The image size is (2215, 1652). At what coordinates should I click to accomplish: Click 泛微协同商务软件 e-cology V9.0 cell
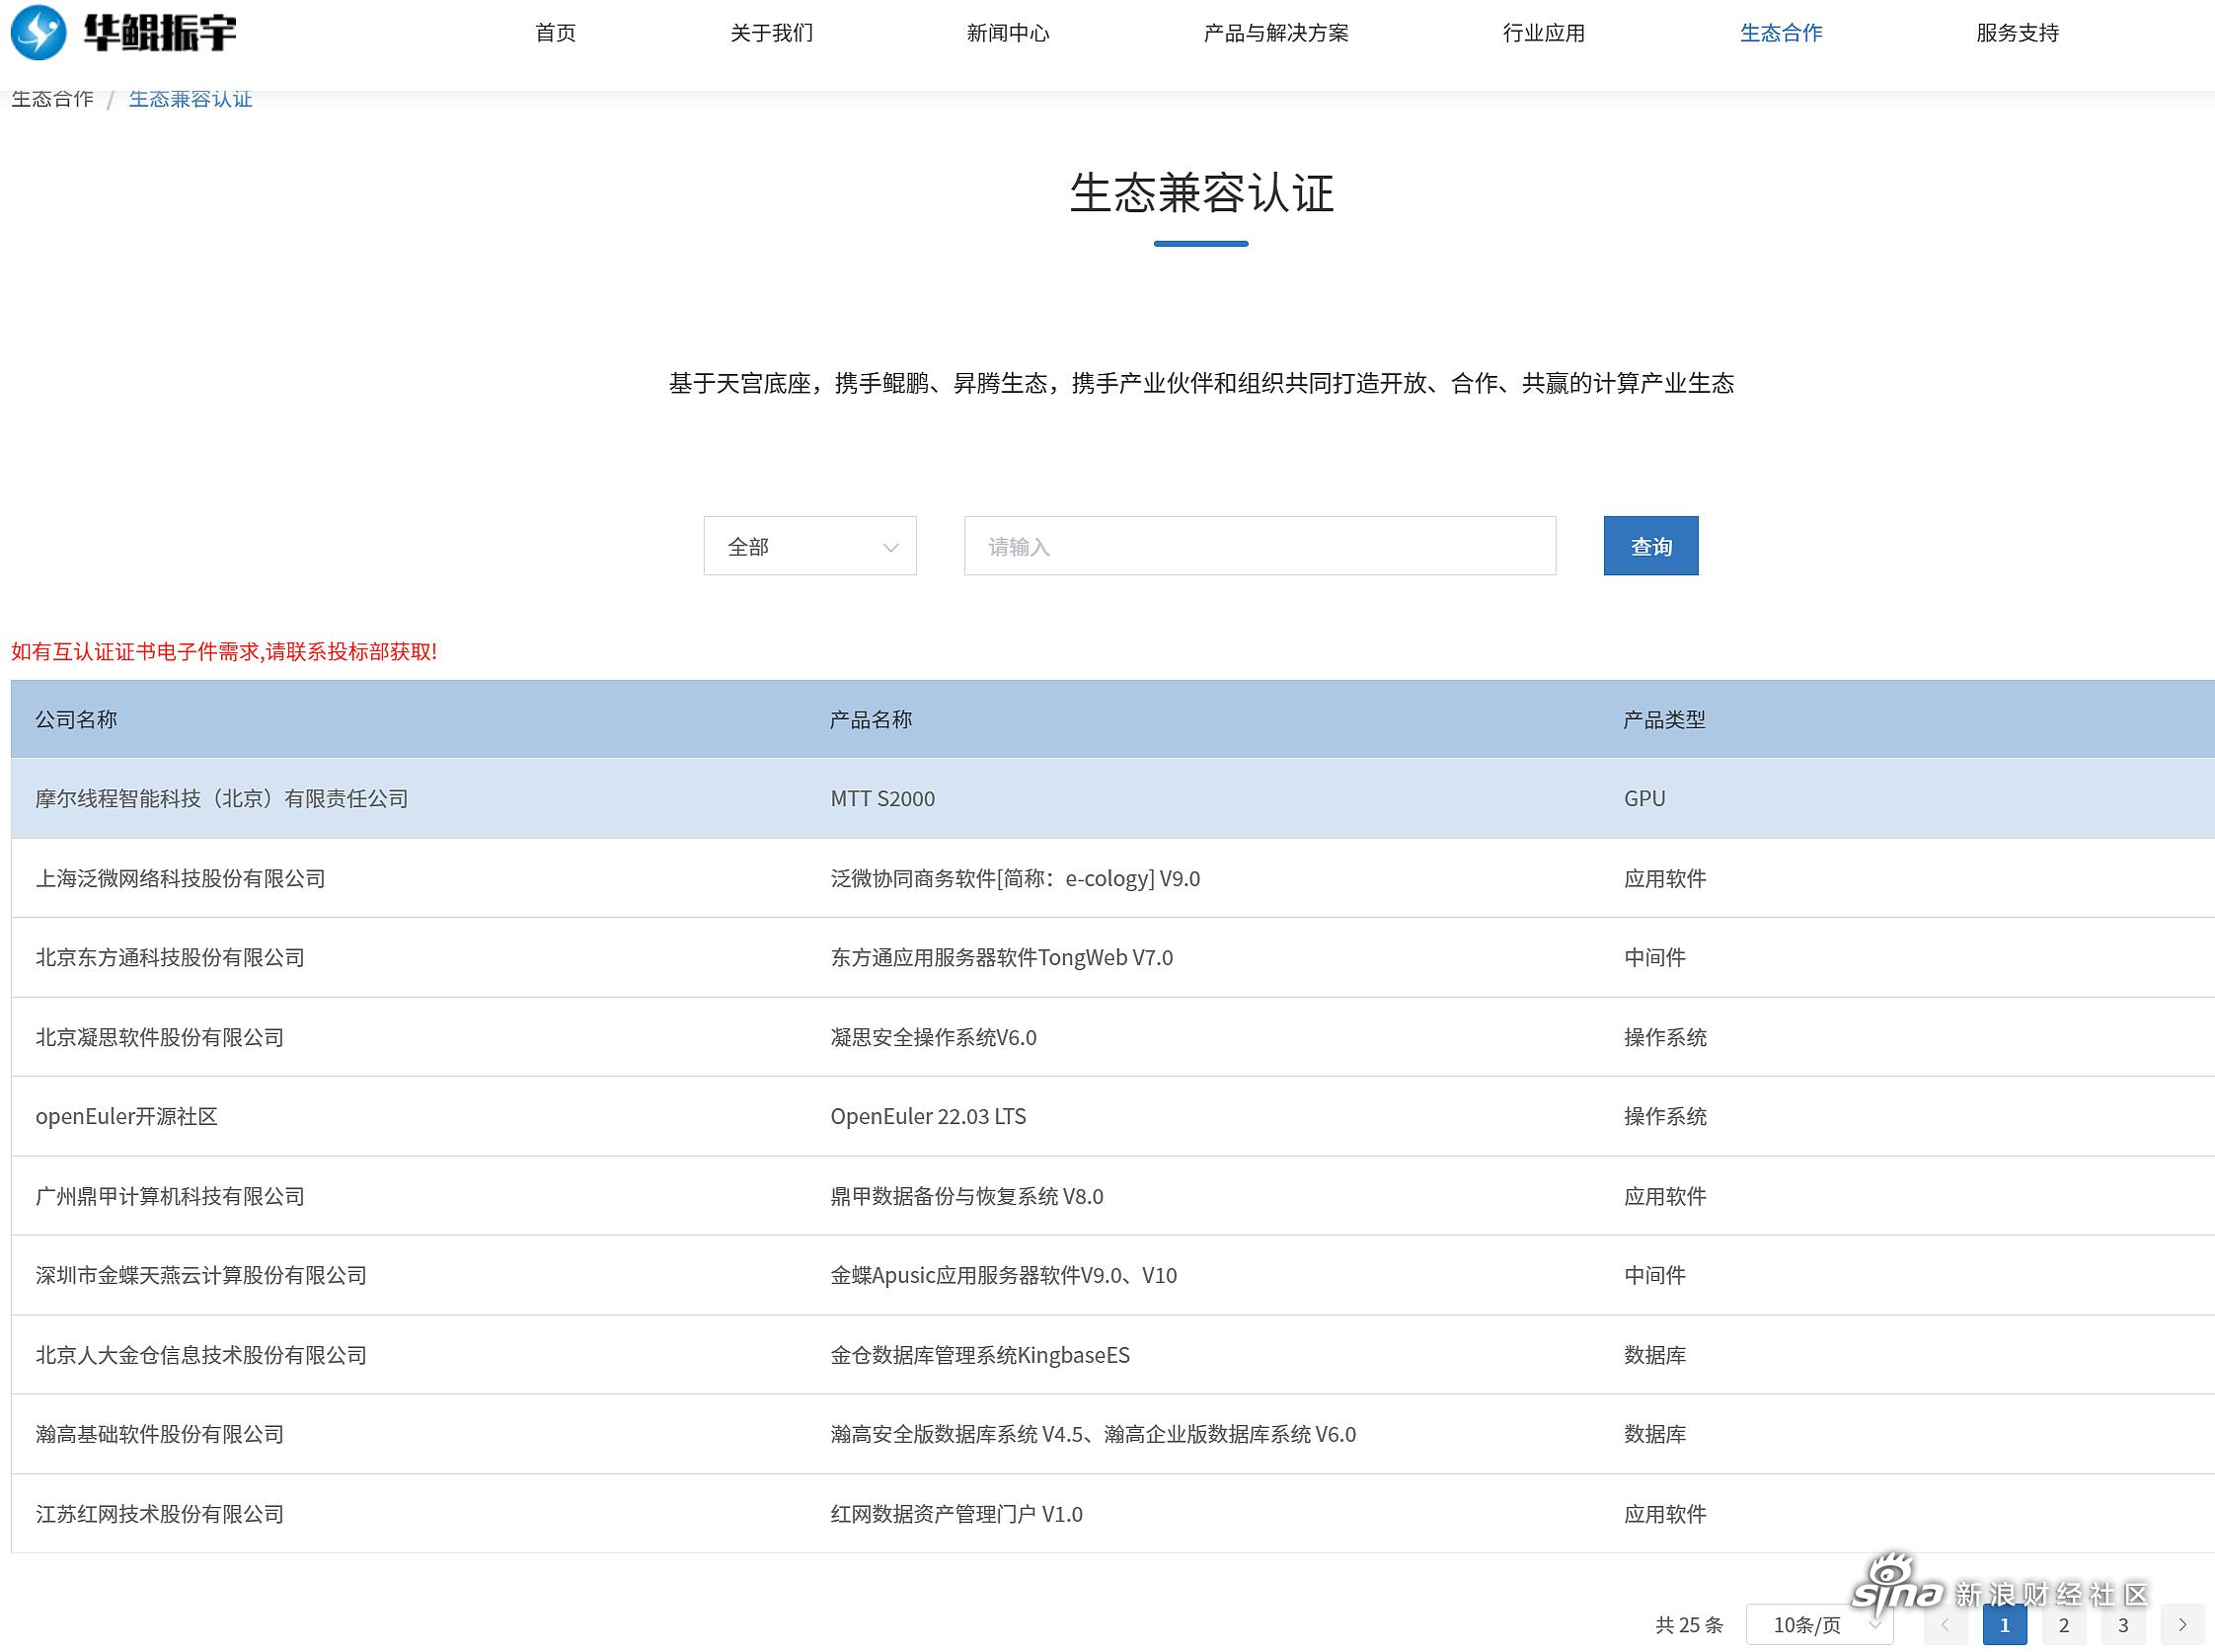1015,878
